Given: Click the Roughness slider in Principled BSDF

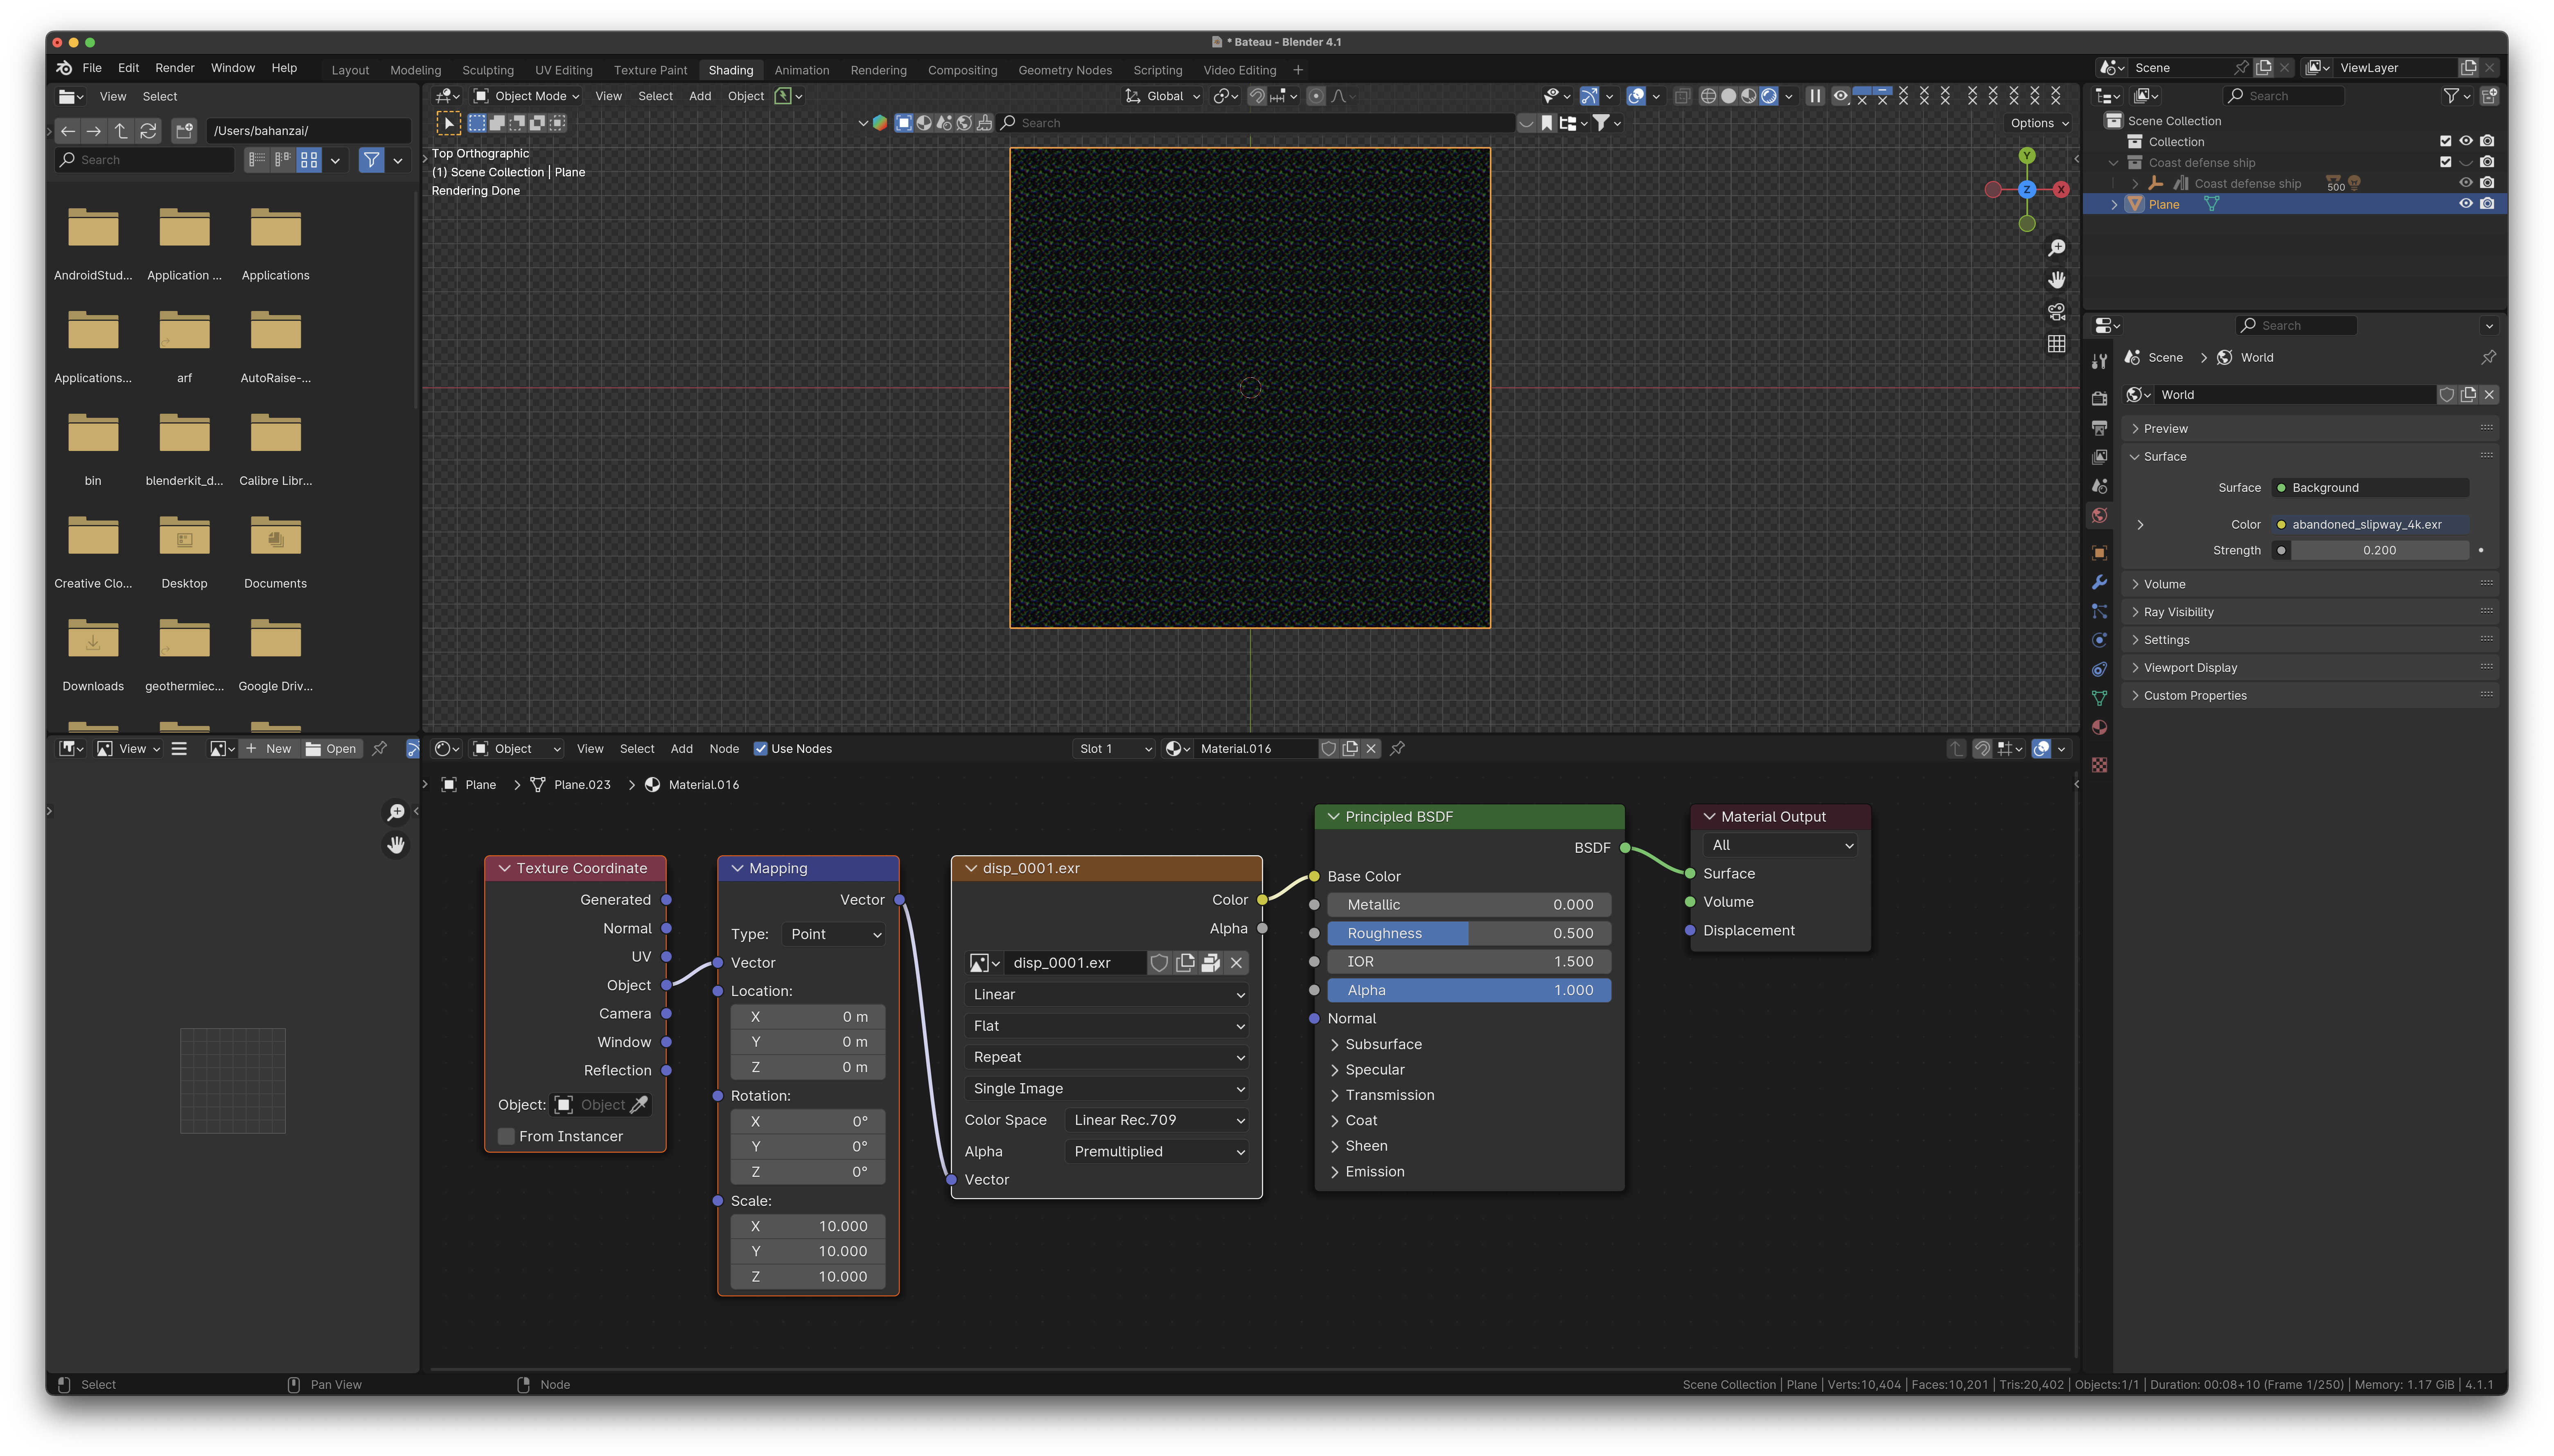Looking at the screenshot, I should (1469, 934).
